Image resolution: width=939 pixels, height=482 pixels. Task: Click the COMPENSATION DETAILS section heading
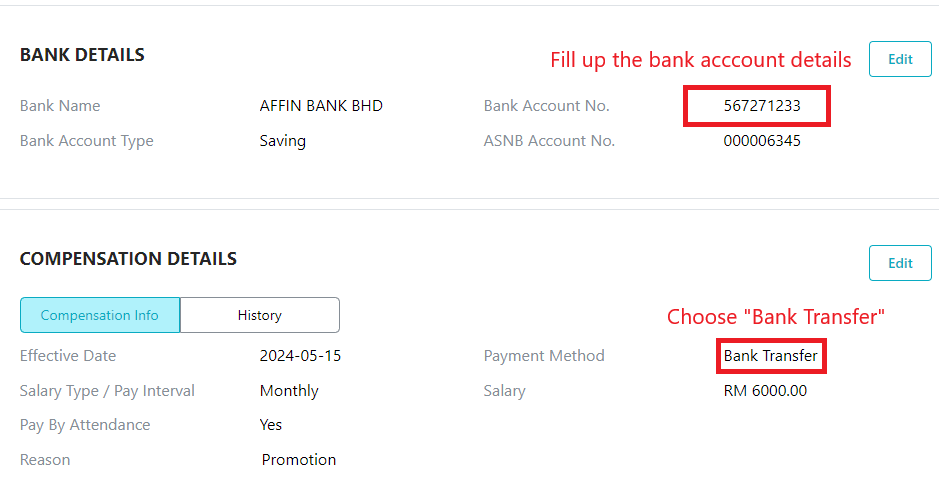pyautogui.click(x=128, y=259)
